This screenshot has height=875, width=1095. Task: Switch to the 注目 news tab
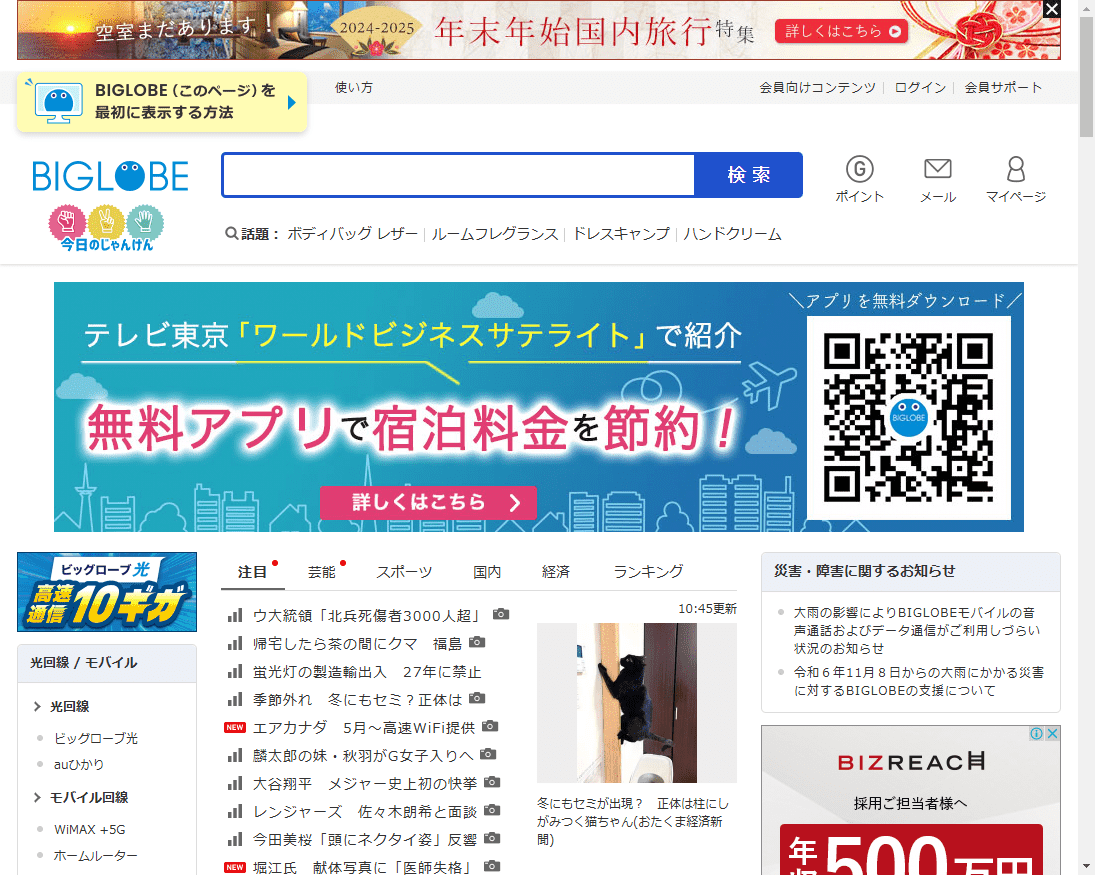252,572
